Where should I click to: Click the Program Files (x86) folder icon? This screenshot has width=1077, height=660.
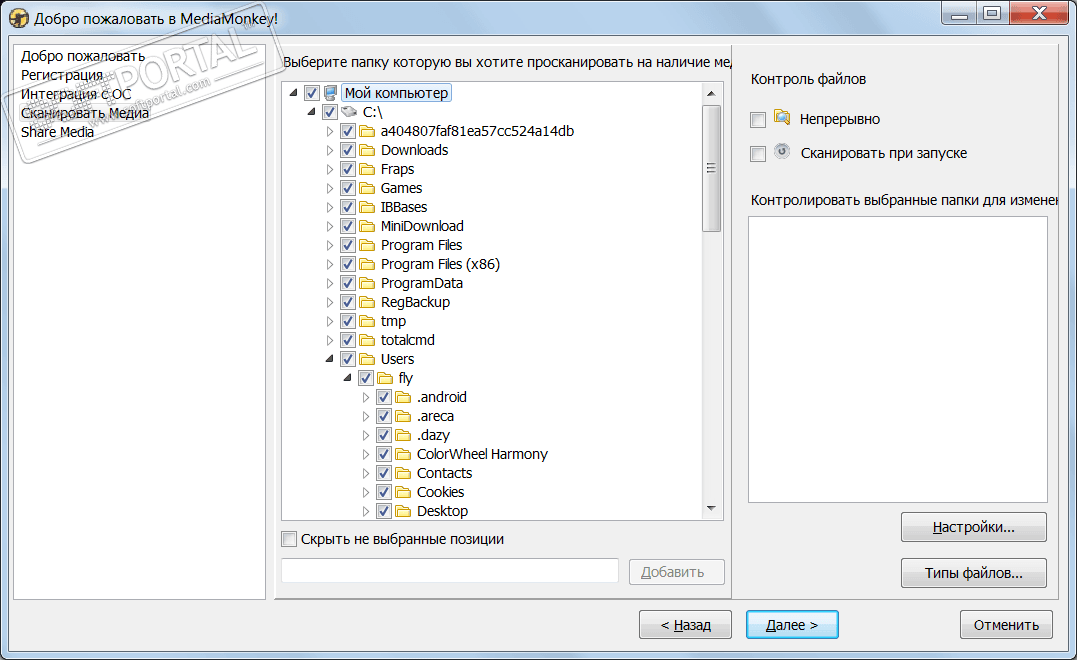tap(367, 264)
